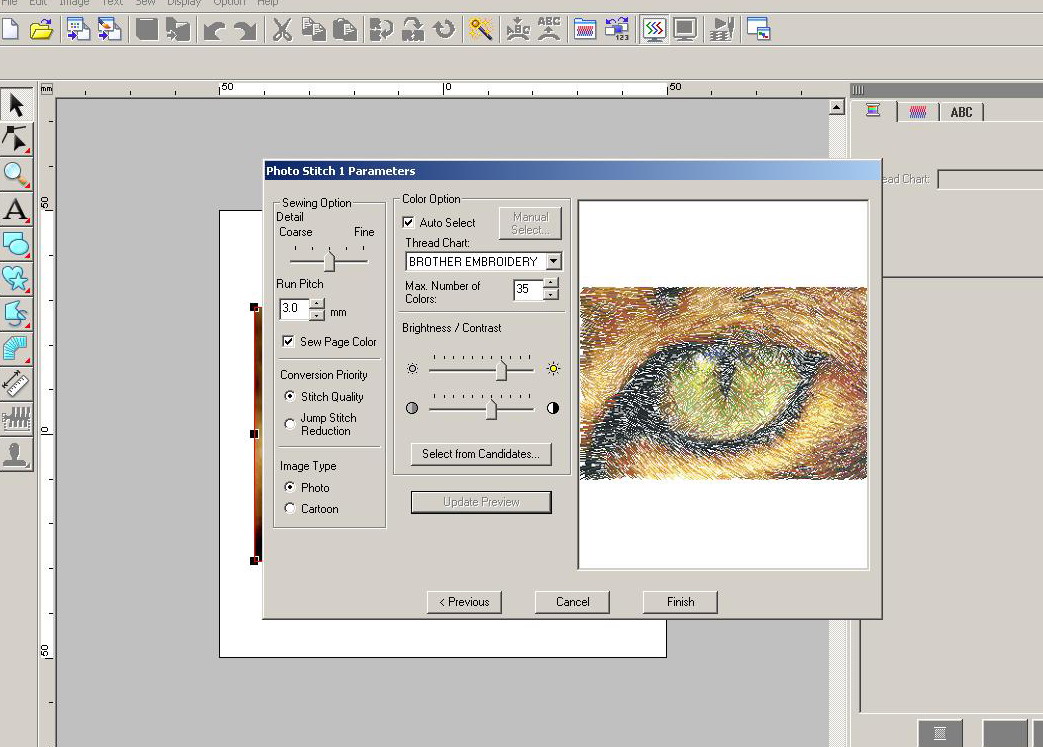Viewport: 1043px width, 747px height.
Task: Click the Brightness slider handle
Action: pyautogui.click(x=502, y=370)
